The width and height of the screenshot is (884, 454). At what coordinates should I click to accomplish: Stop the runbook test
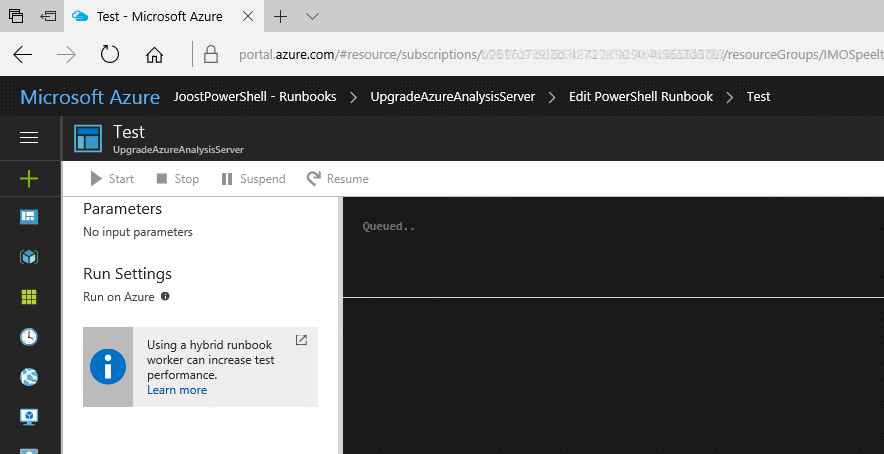click(x=178, y=179)
